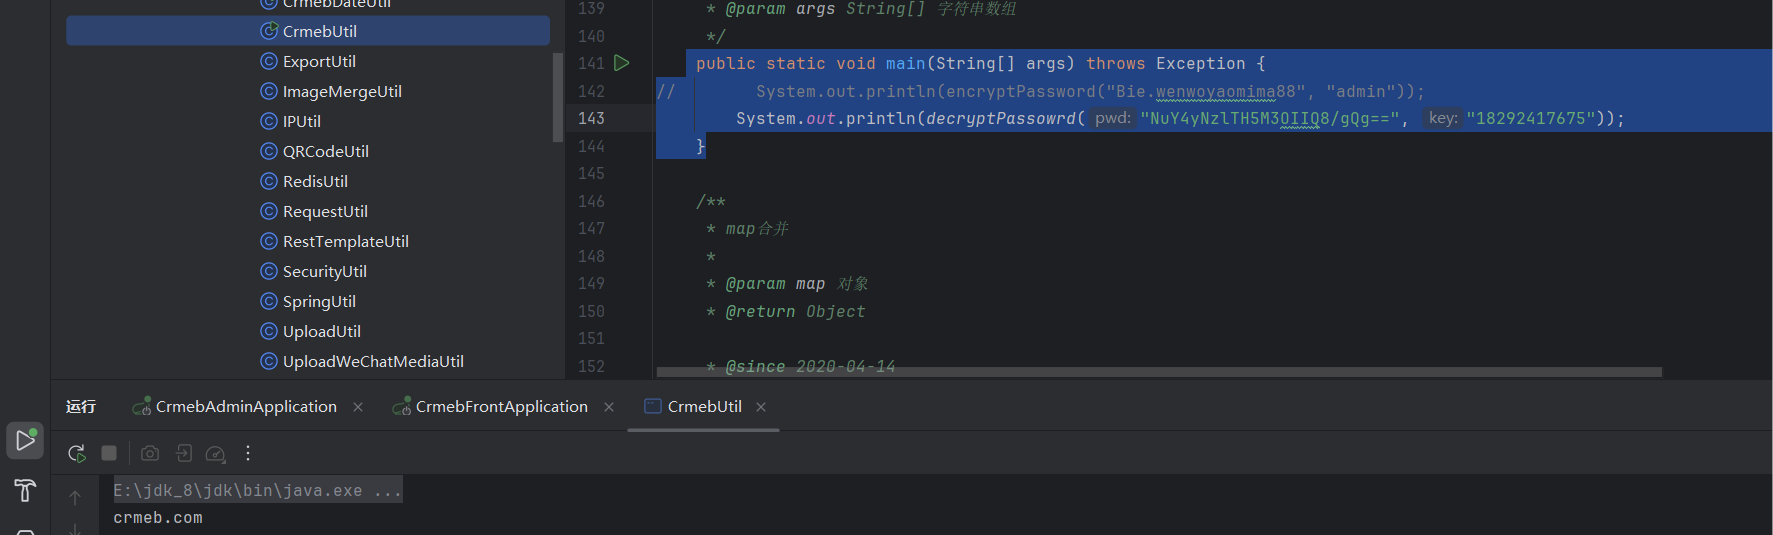Click crmeb.com console output
The height and width of the screenshot is (535, 1773).
(158, 518)
